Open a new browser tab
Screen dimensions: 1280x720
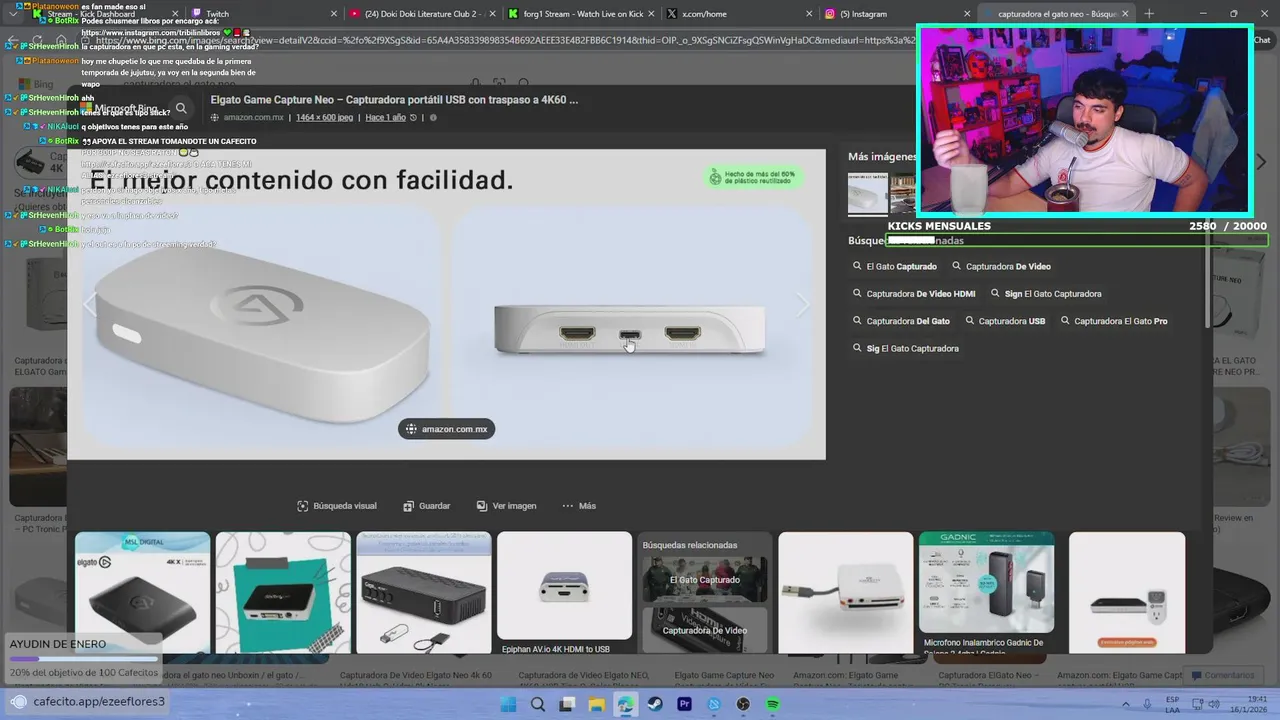click(x=1149, y=14)
